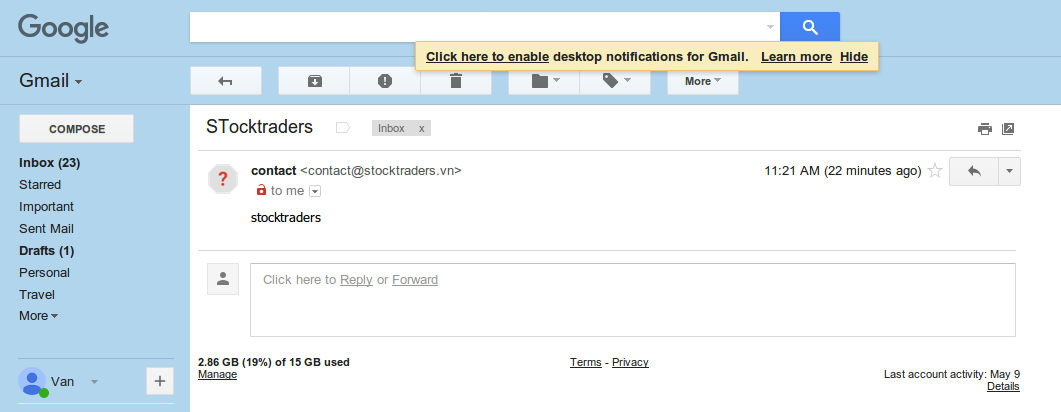The height and width of the screenshot is (412, 1061).
Task: Click sender name 'contact'
Action: click(273, 170)
